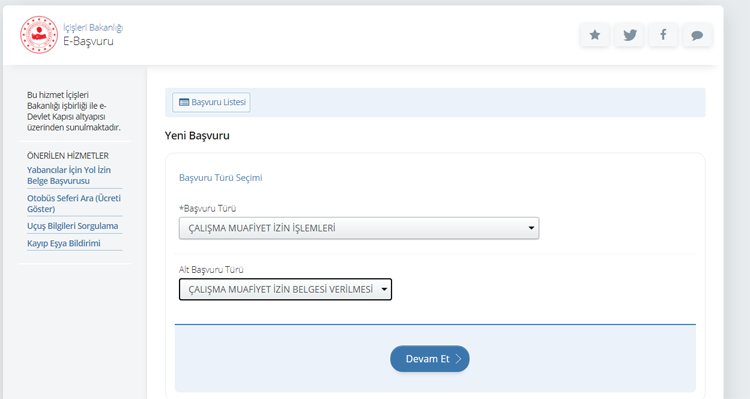This screenshot has height=399, width=750.
Task: Share on Twitter via bird icon
Action: (x=629, y=35)
